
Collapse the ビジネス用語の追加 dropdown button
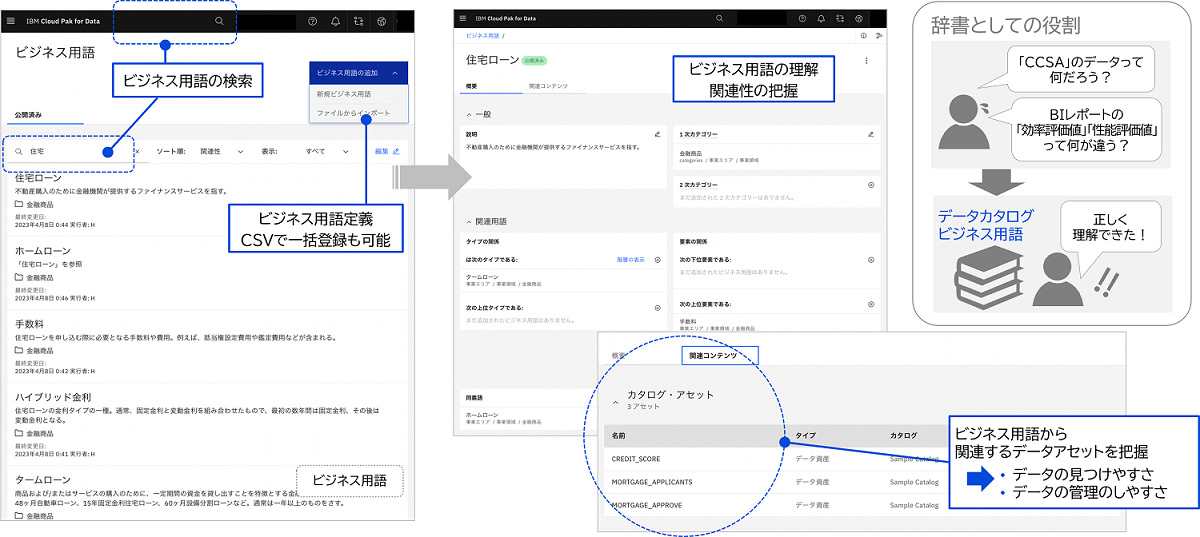pos(359,73)
